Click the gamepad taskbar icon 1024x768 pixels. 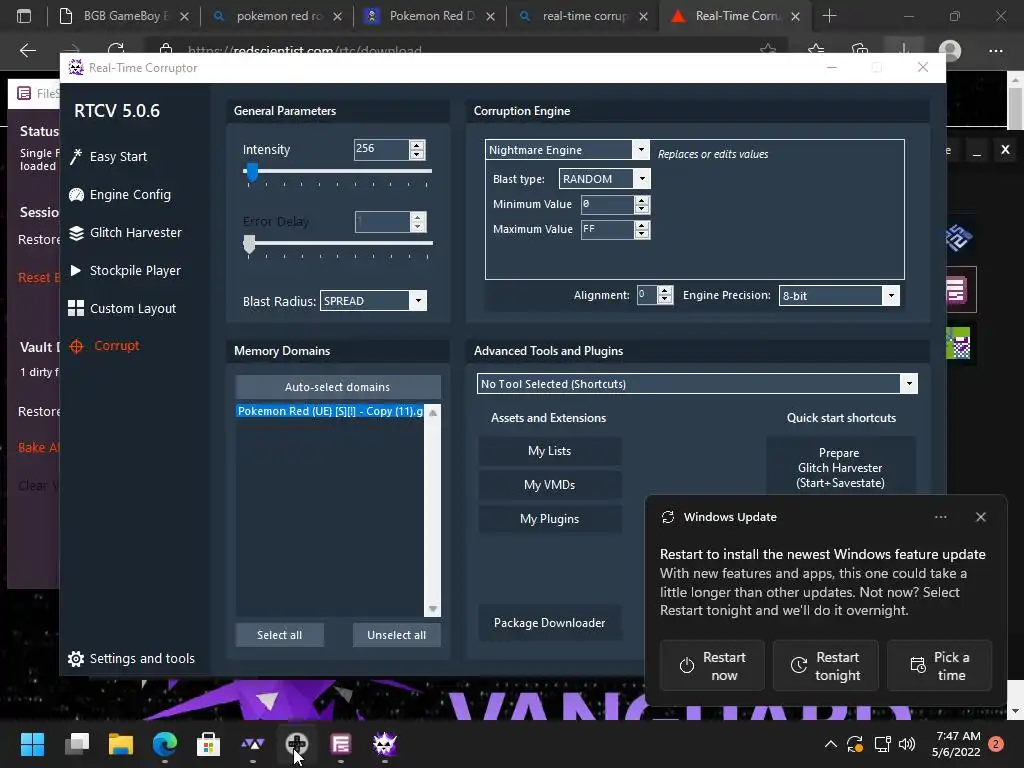pos(296,744)
